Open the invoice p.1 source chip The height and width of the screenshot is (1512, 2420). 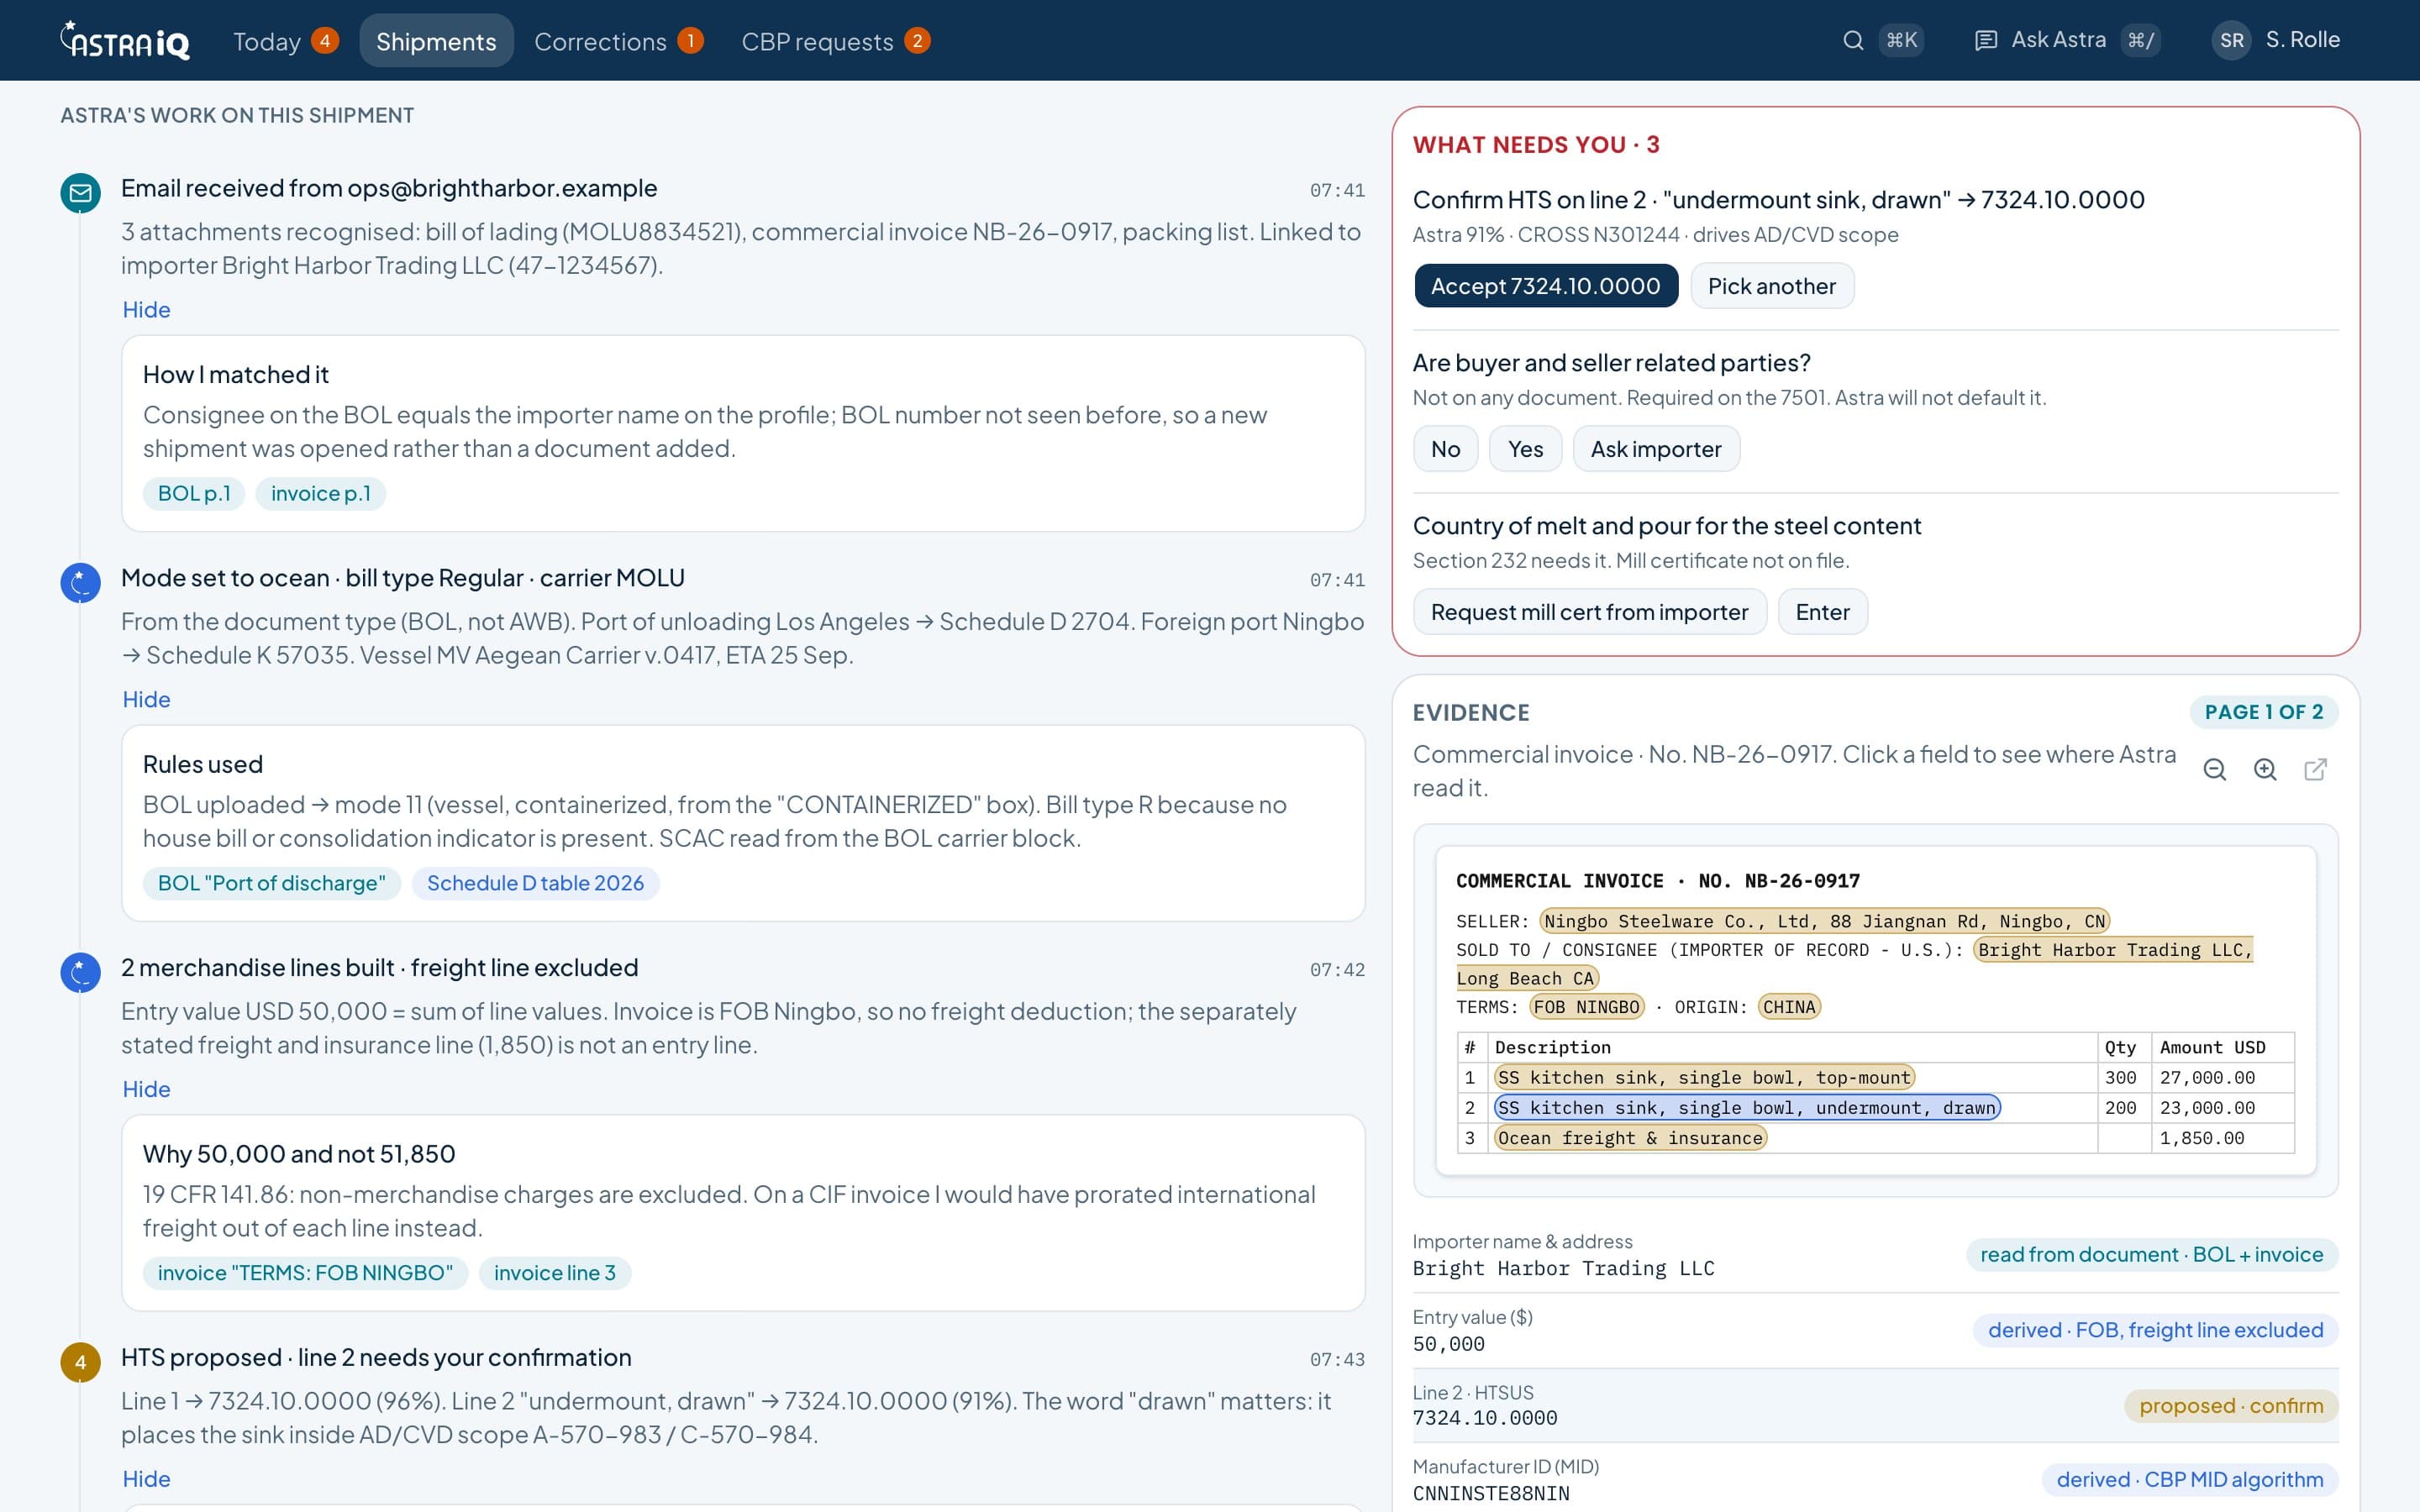(320, 493)
